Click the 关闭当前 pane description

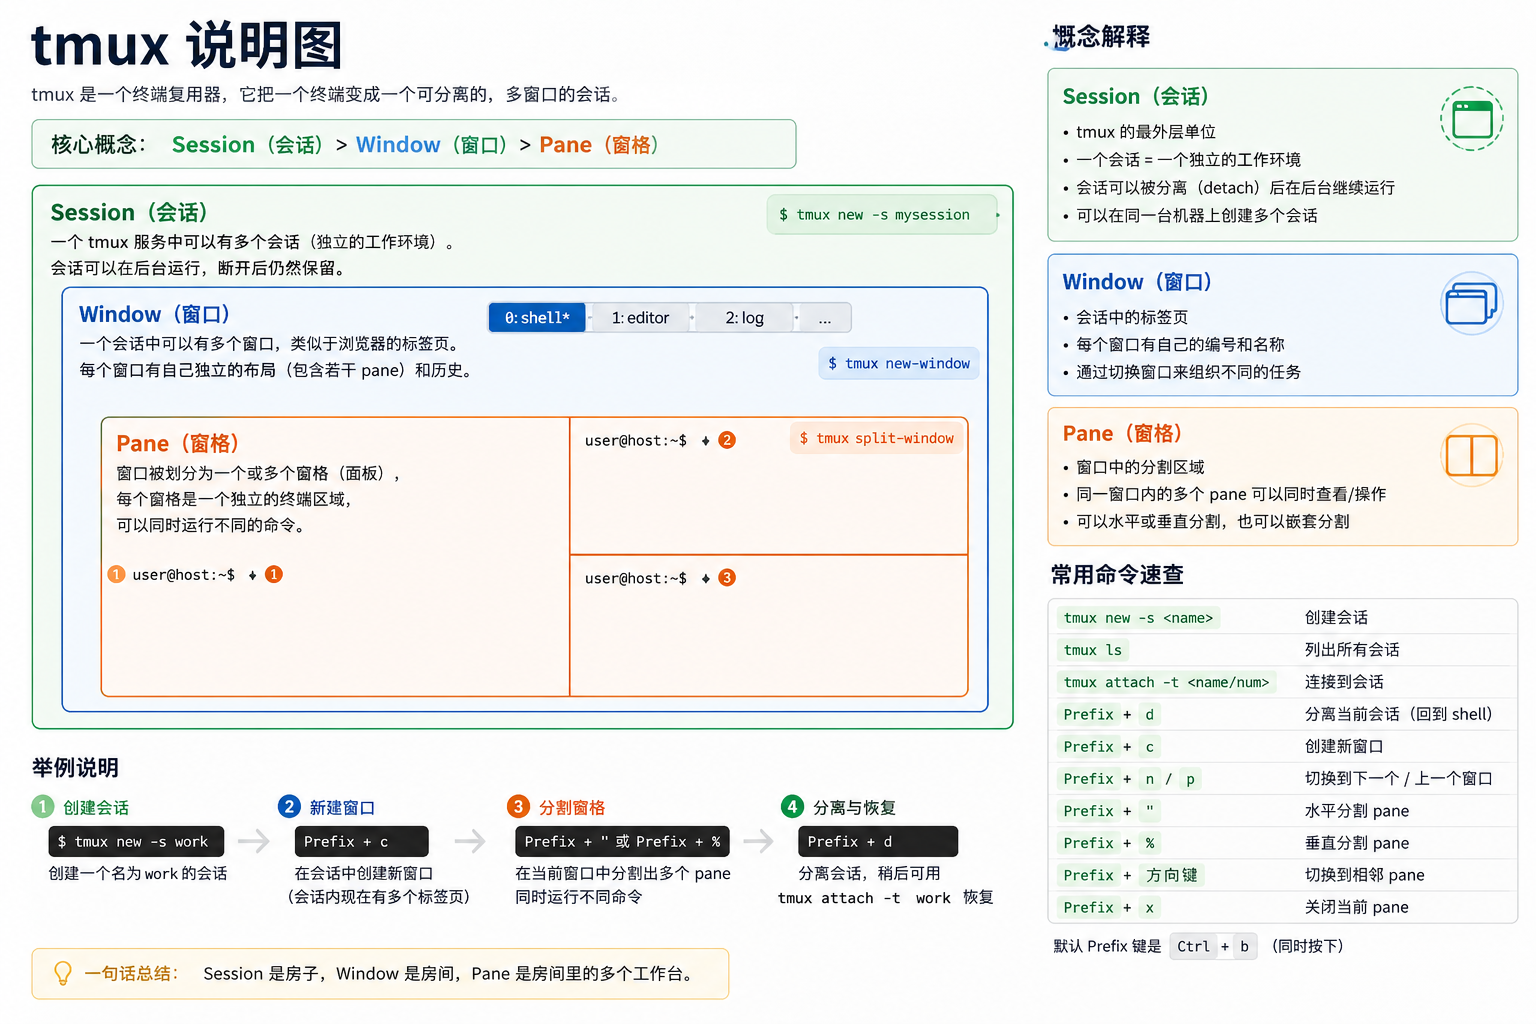click(x=1357, y=907)
